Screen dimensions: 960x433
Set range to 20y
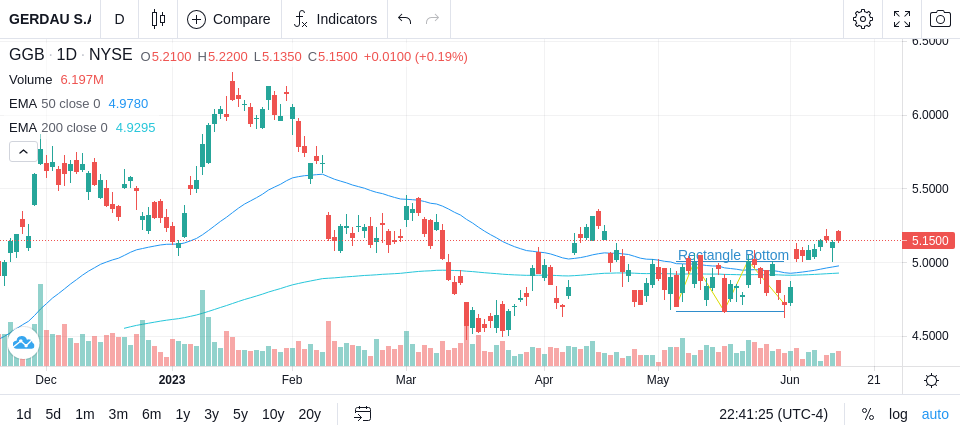point(310,415)
